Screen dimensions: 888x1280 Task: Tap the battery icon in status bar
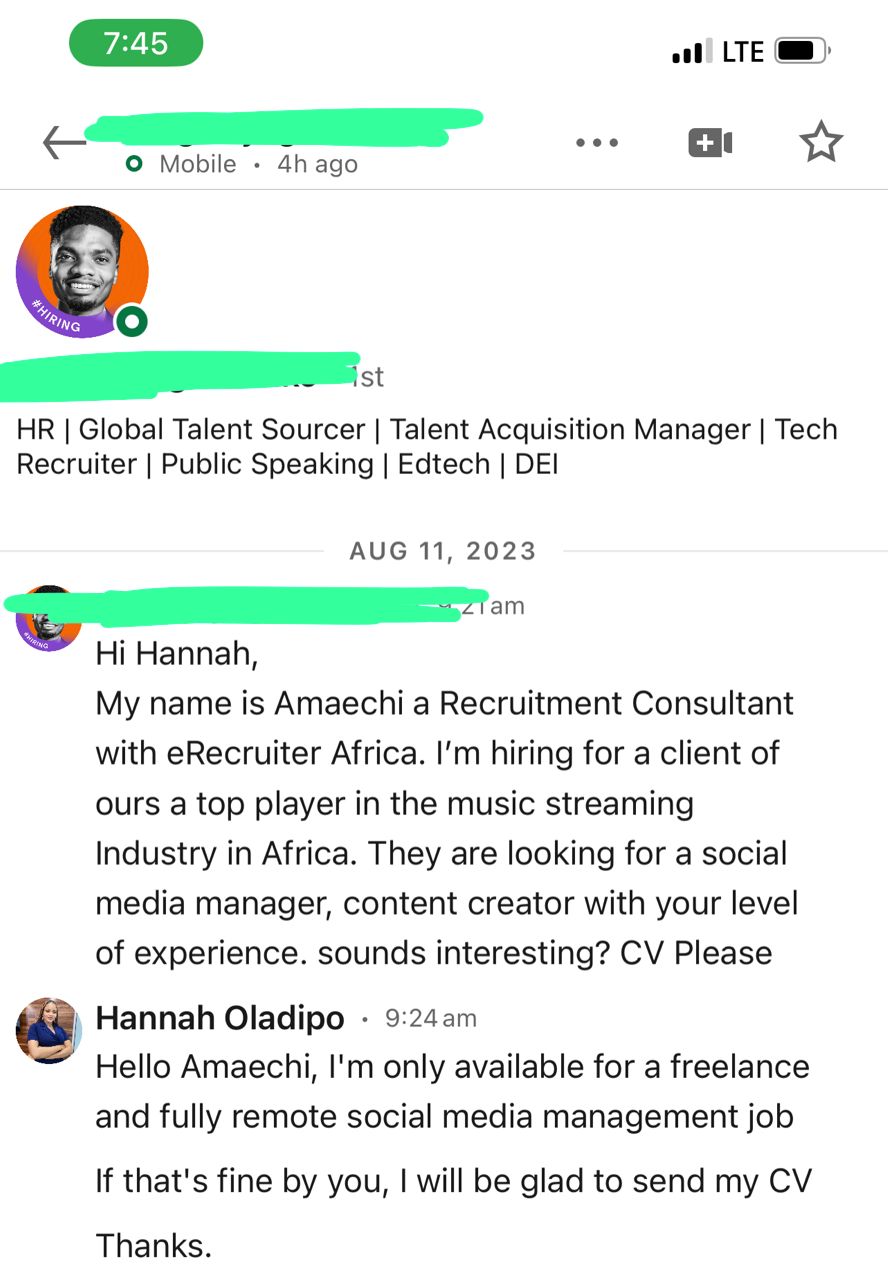[801, 51]
